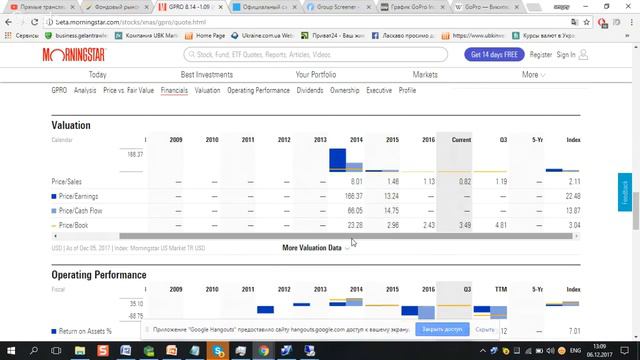Select the Financials section tab
Image resolution: width=640 pixels, height=360 pixels.
point(174,91)
